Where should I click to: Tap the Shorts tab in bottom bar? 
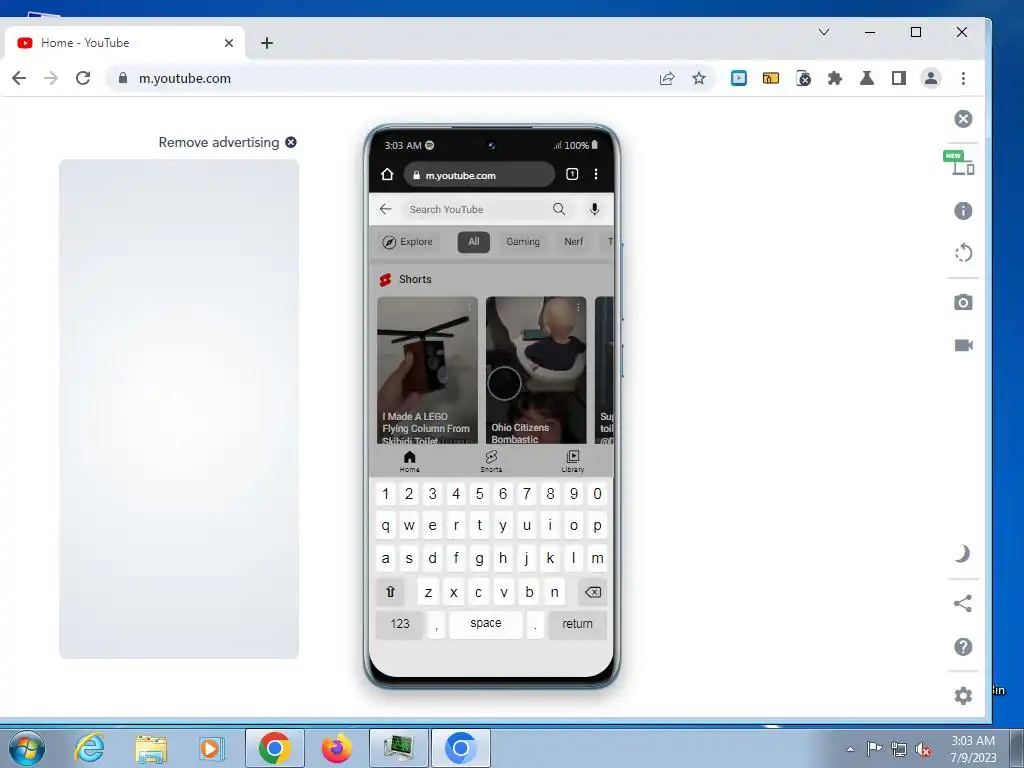pyautogui.click(x=491, y=461)
